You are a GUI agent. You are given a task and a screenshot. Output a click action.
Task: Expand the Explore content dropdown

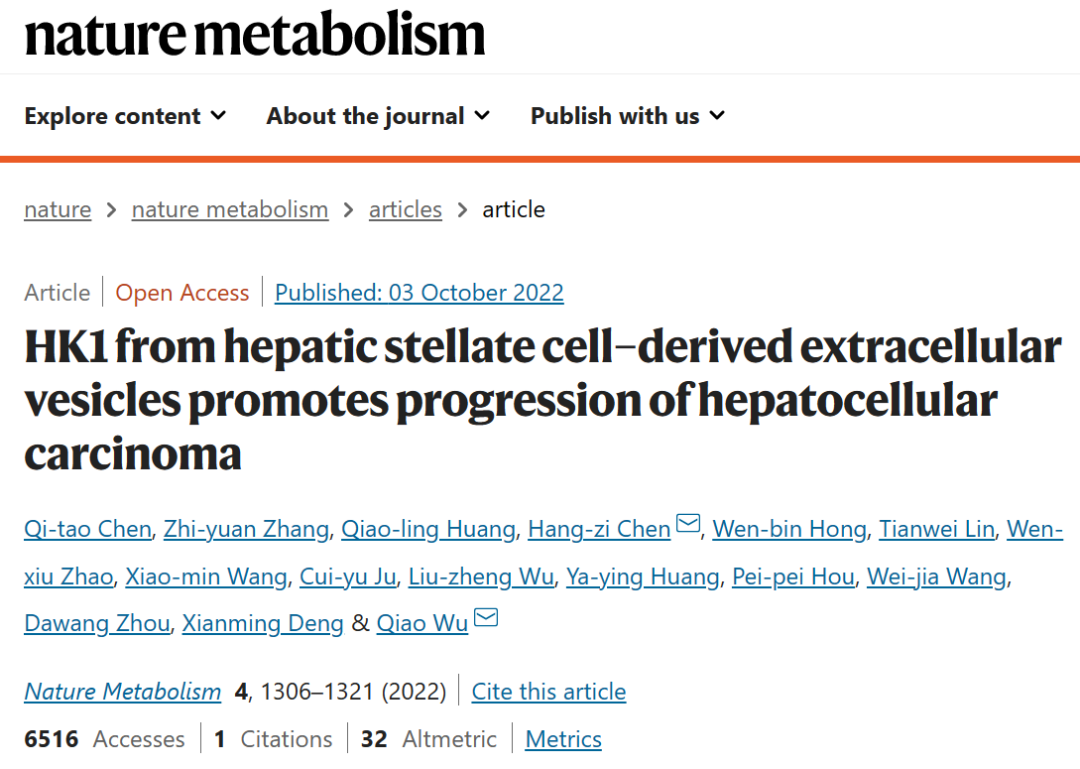click(x=125, y=116)
